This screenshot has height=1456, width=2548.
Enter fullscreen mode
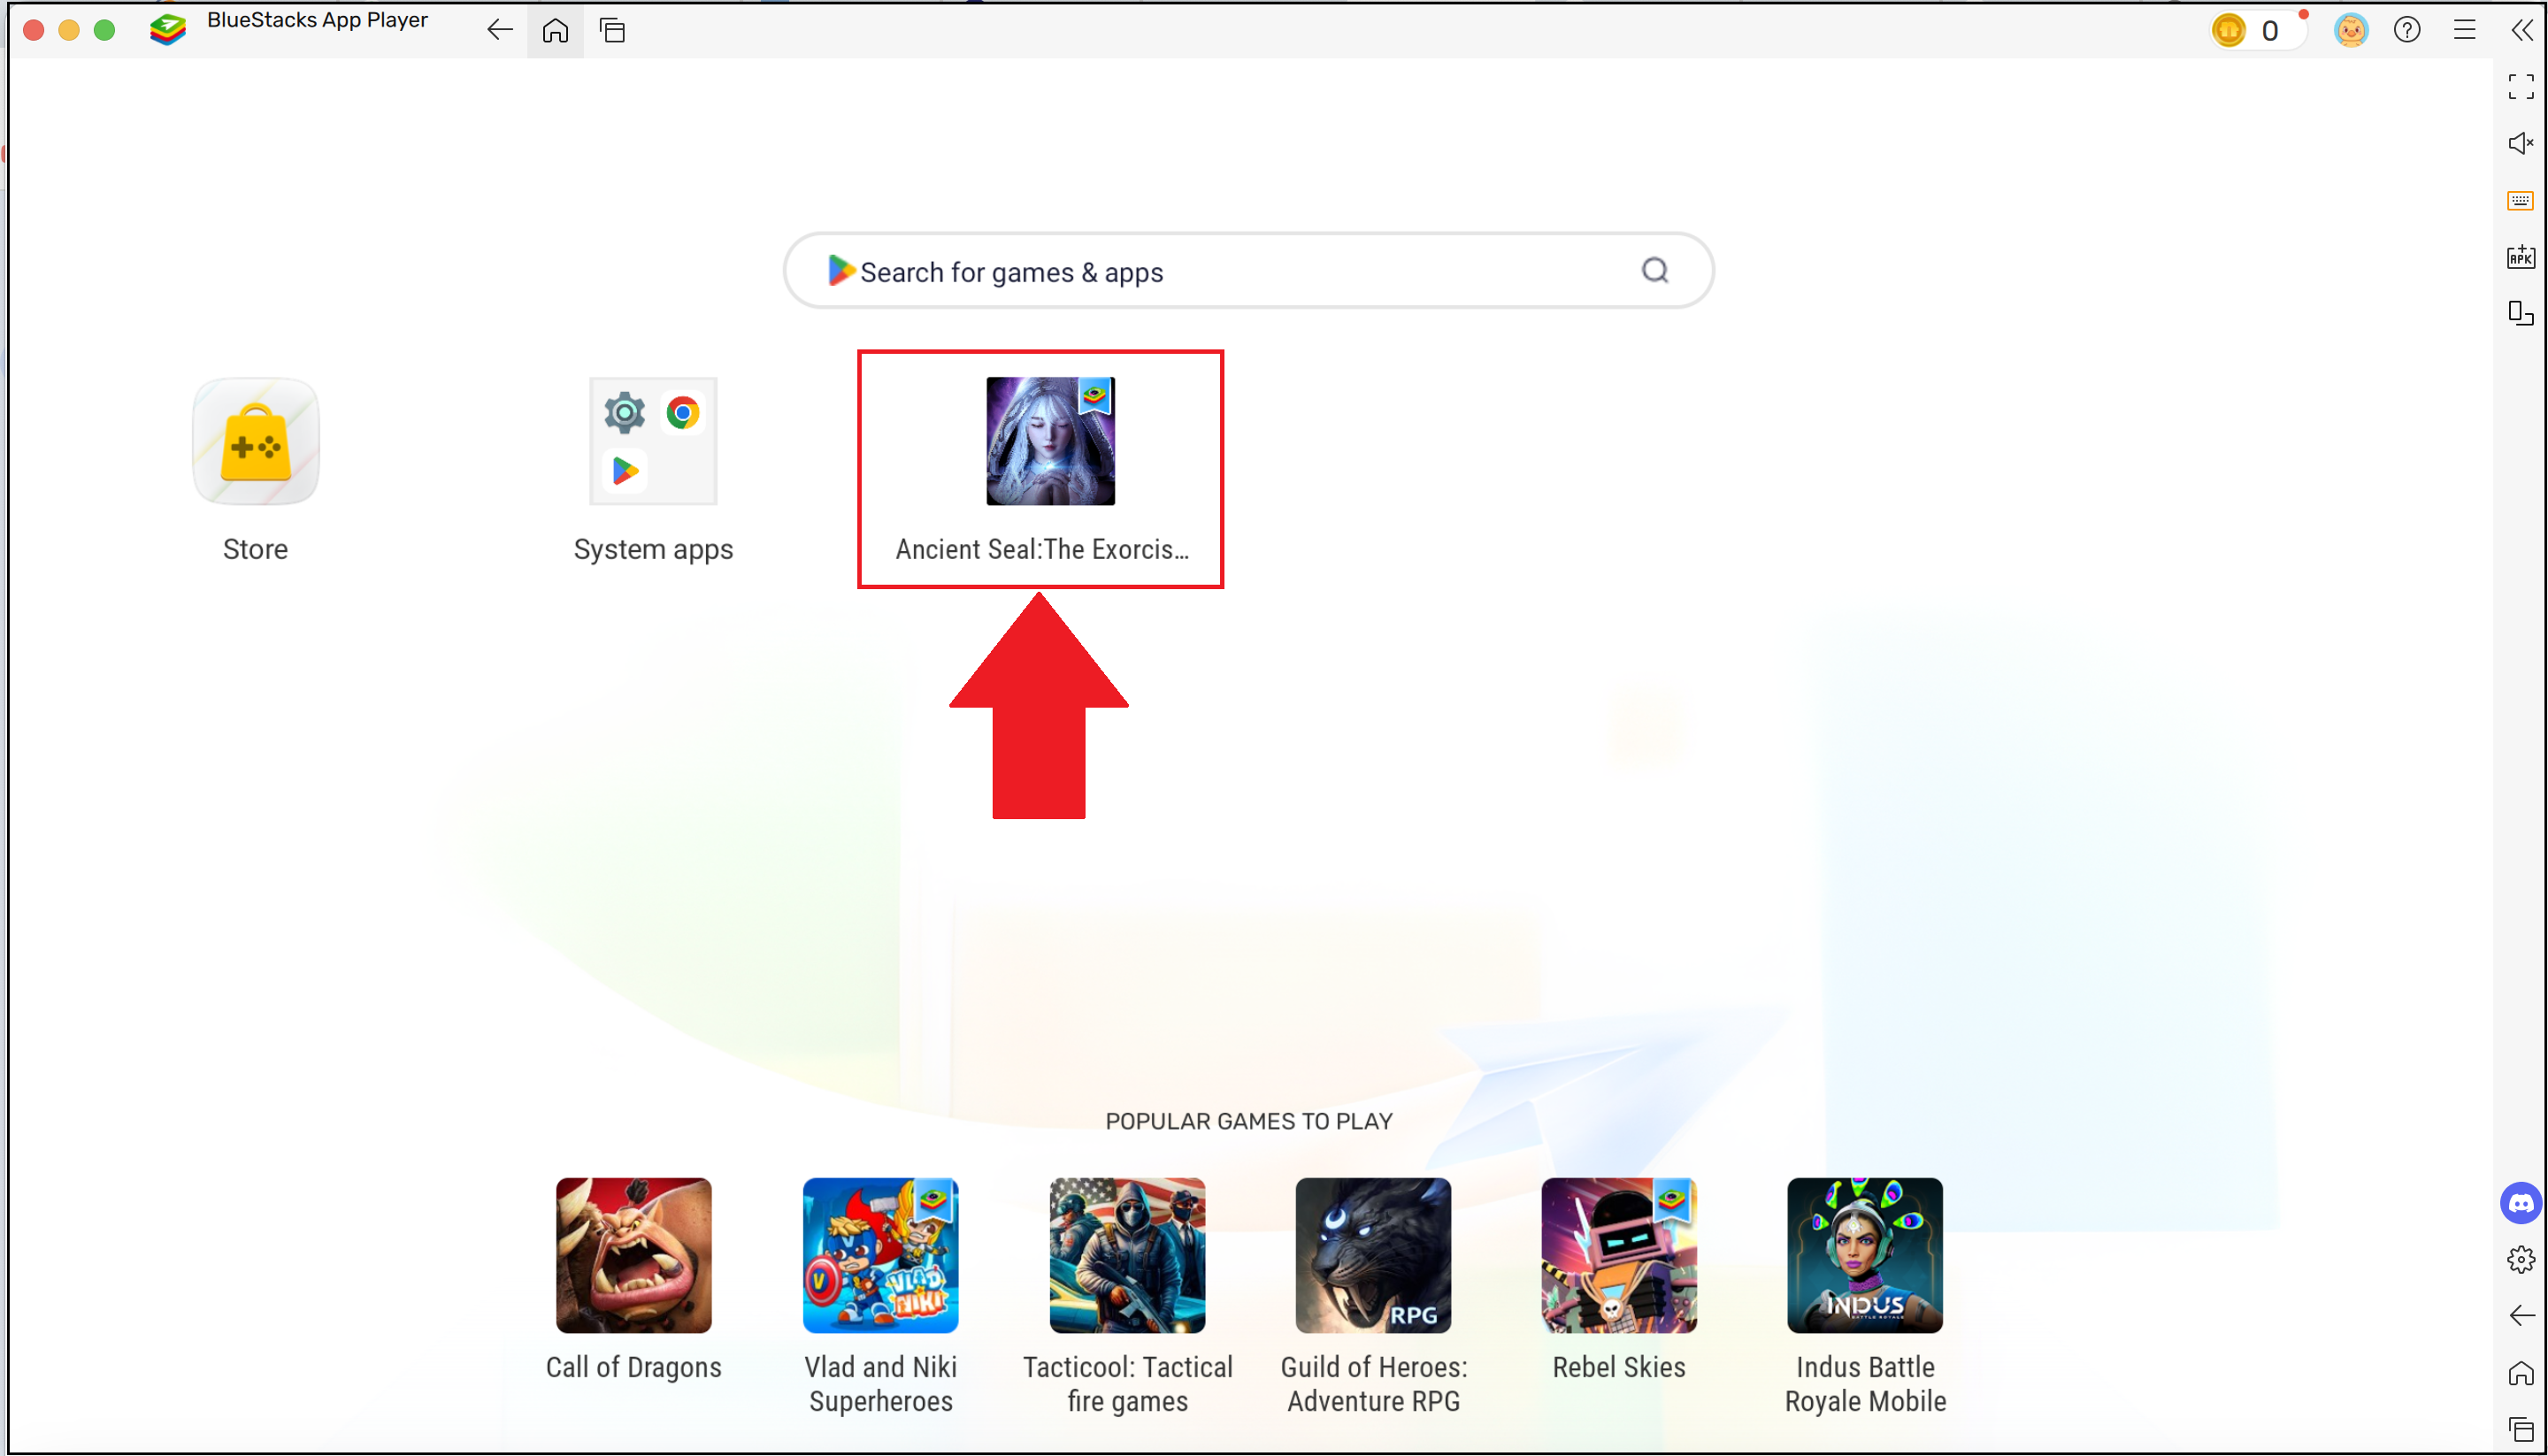[2519, 87]
